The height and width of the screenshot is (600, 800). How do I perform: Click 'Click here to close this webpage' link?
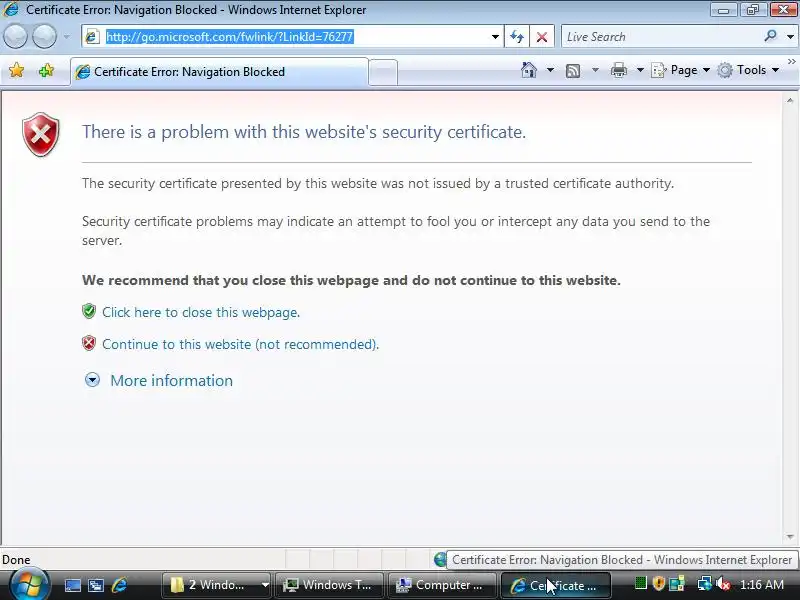click(201, 312)
